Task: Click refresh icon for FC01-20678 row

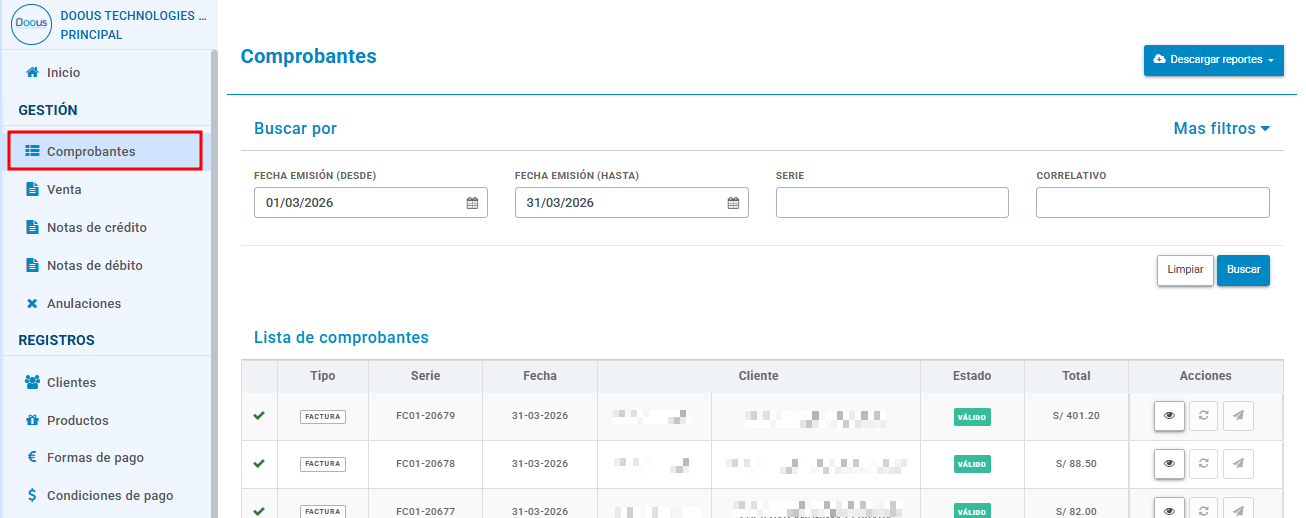Action: [x=1203, y=464]
